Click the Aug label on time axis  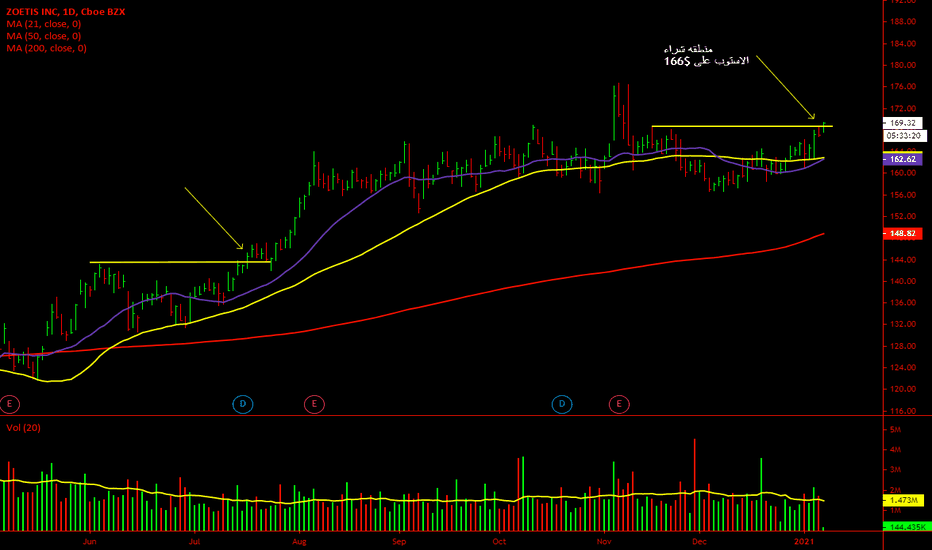299,541
